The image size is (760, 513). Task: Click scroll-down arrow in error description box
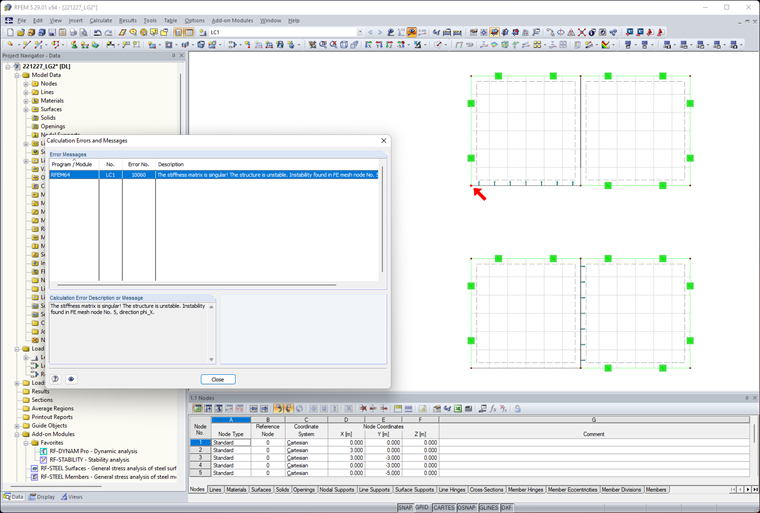click(x=211, y=359)
